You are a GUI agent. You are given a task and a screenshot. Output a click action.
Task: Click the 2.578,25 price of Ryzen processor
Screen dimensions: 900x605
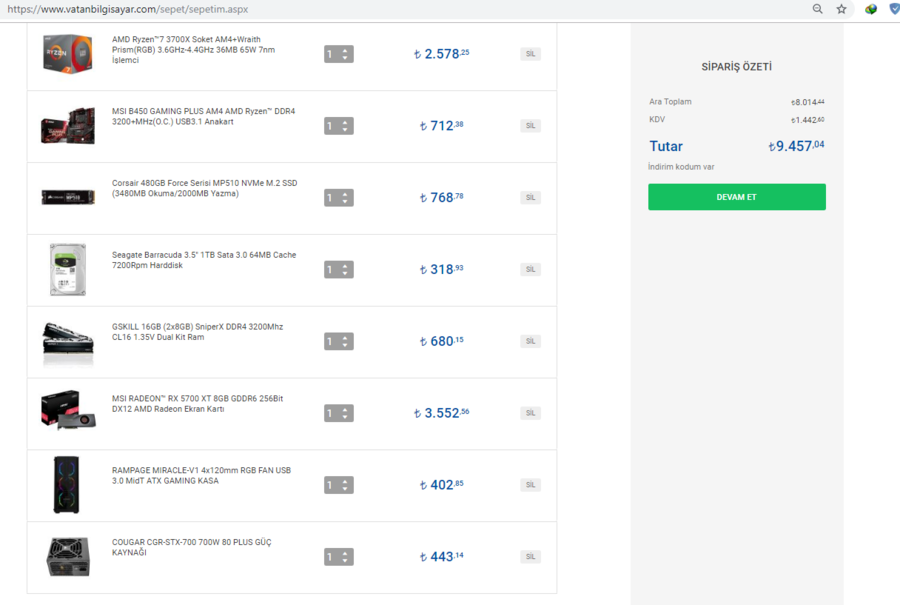[441, 54]
